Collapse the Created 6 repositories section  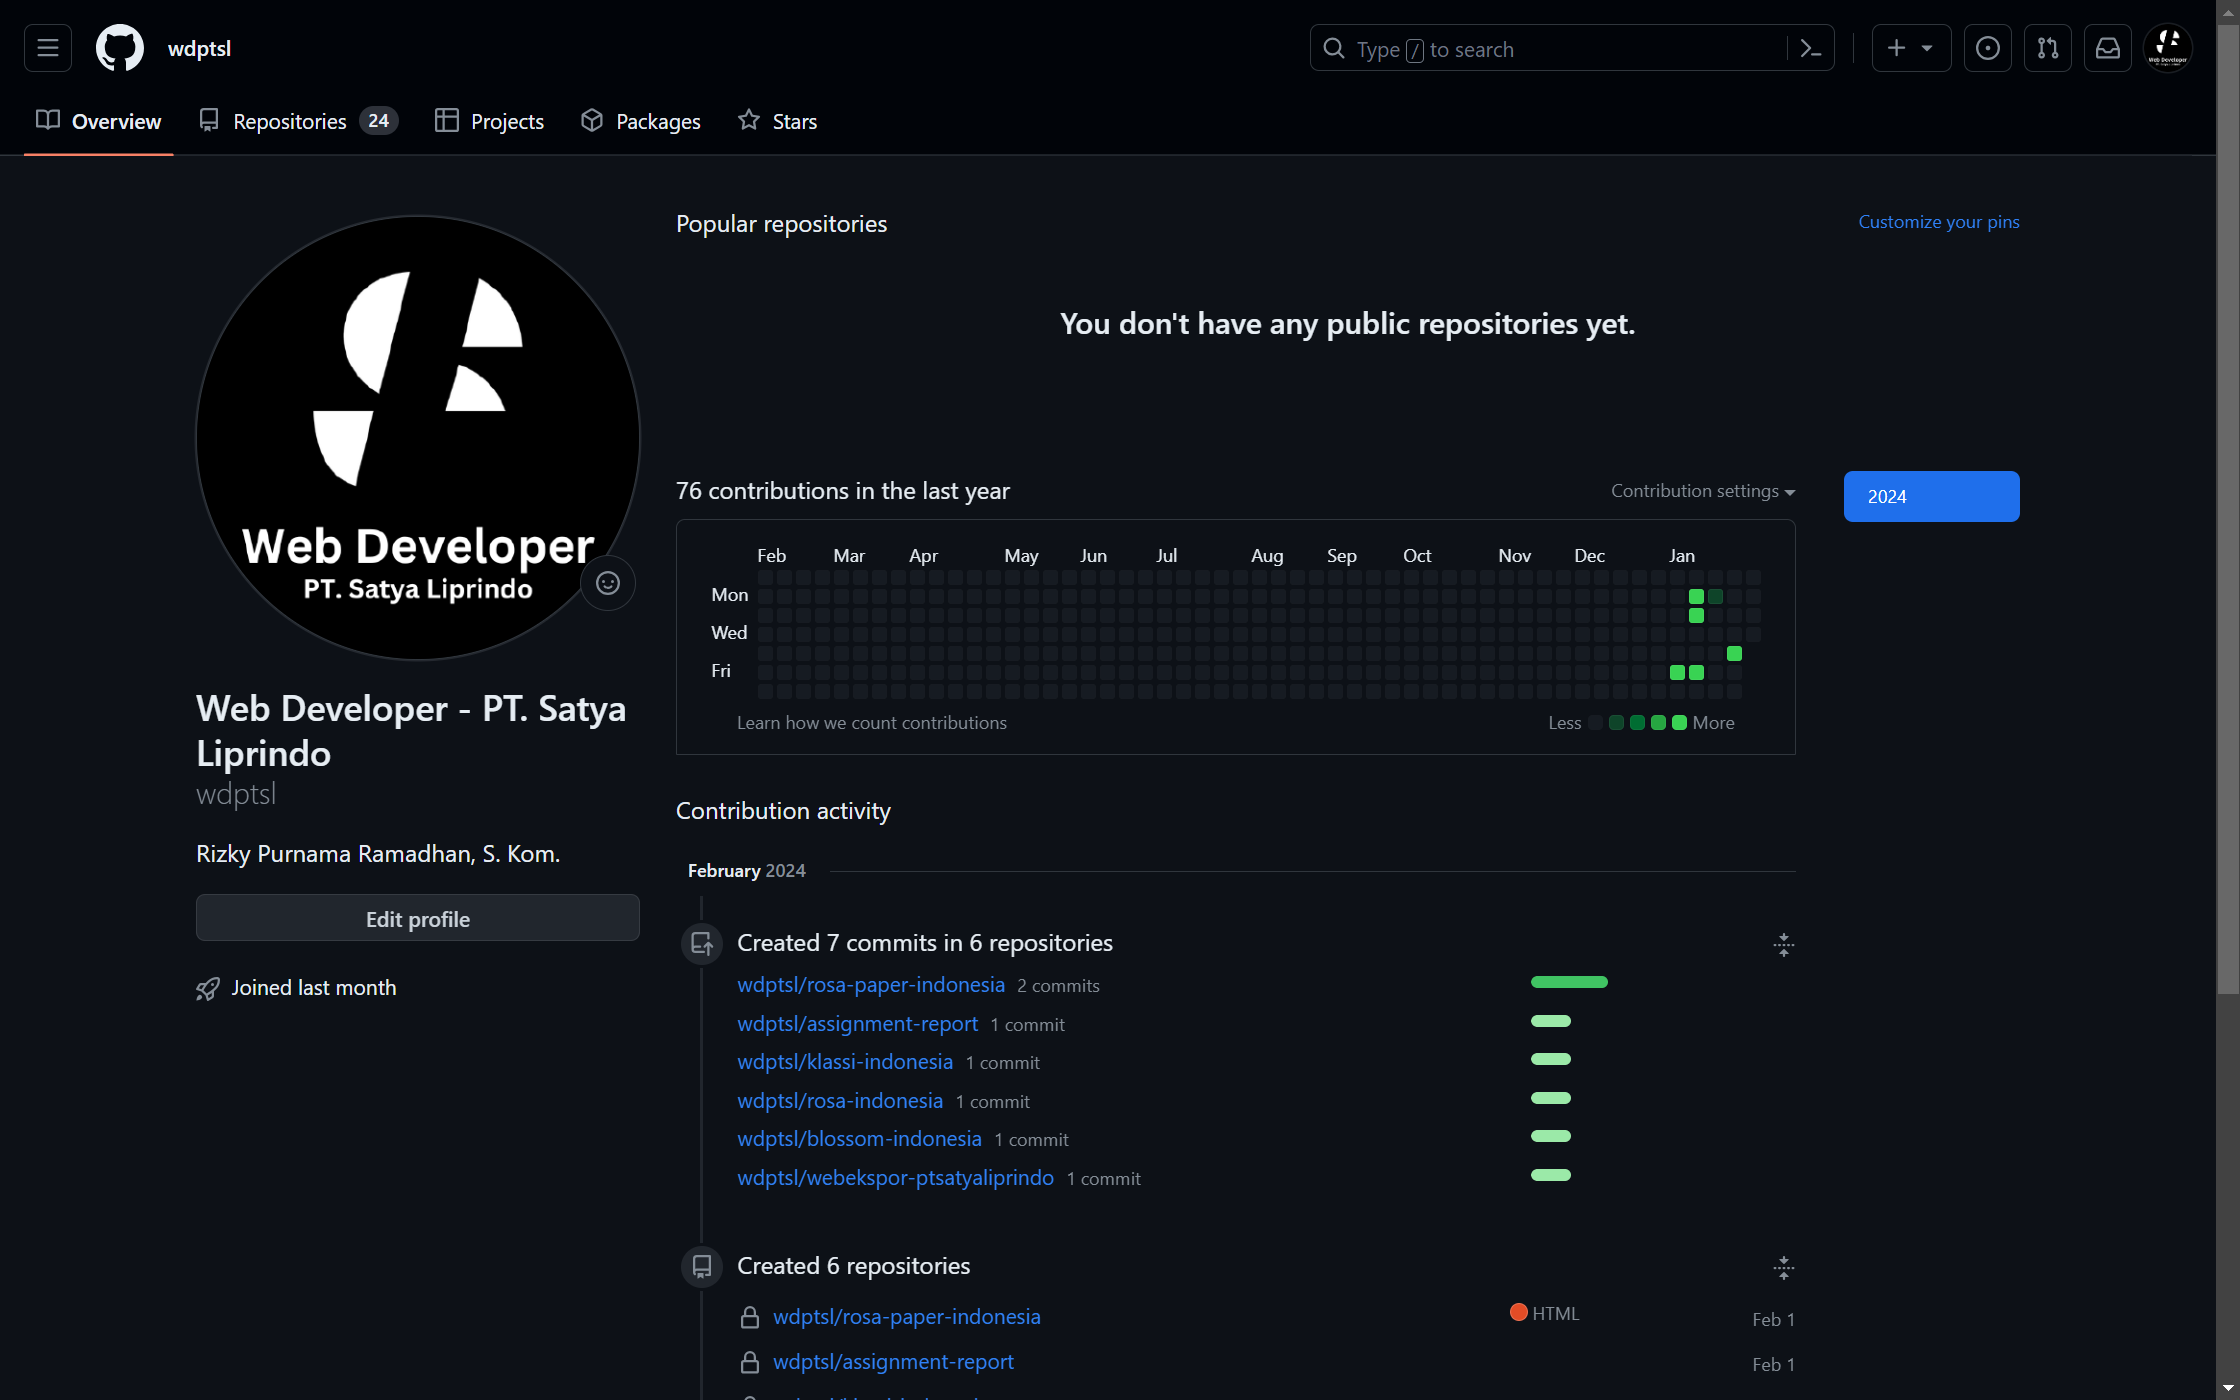click(x=1783, y=1268)
